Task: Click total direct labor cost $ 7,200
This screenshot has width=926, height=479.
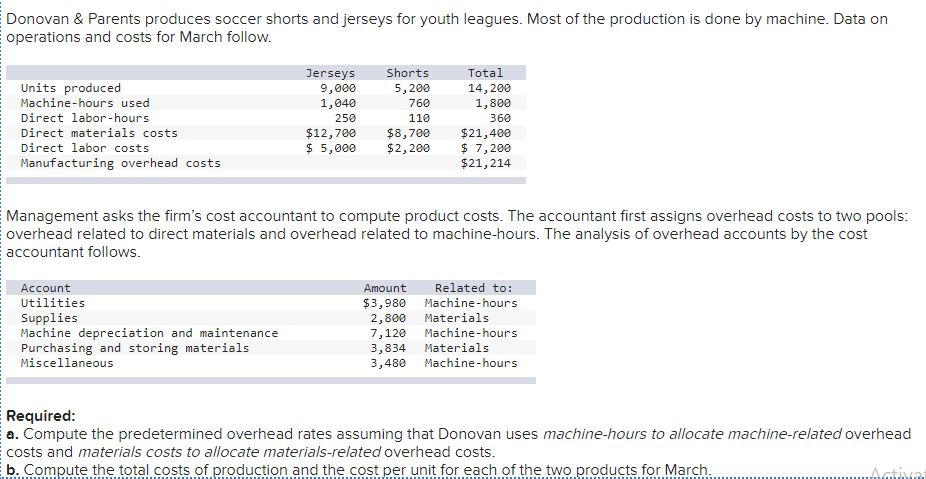Action: (x=486, y=148)
